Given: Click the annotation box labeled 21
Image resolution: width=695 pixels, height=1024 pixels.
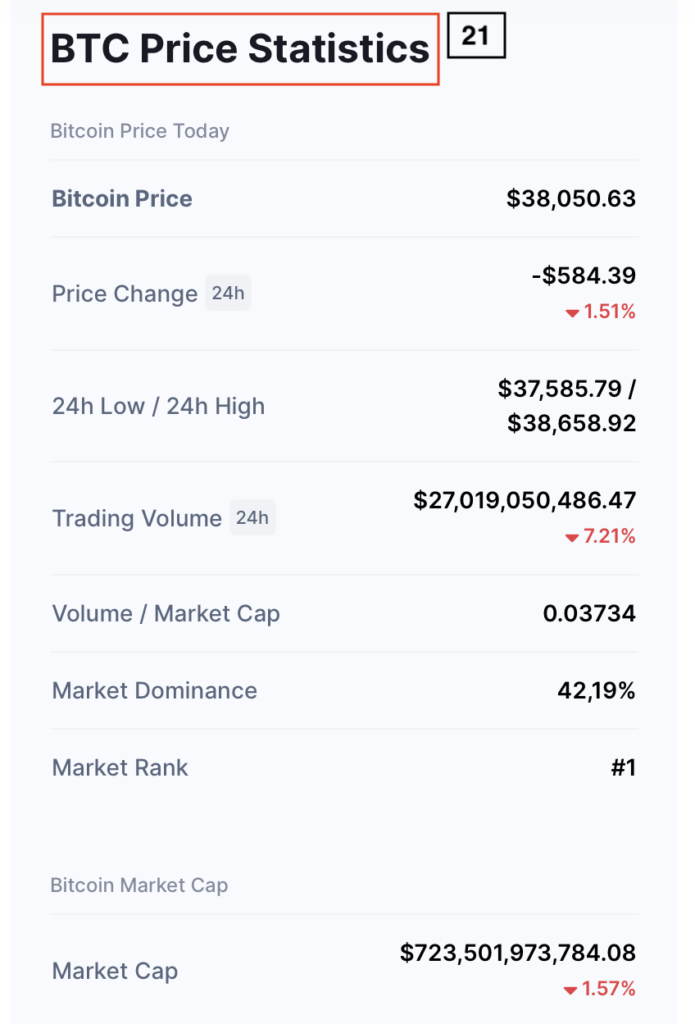Looking at the screenshot, I should click(x=476, y=35).
